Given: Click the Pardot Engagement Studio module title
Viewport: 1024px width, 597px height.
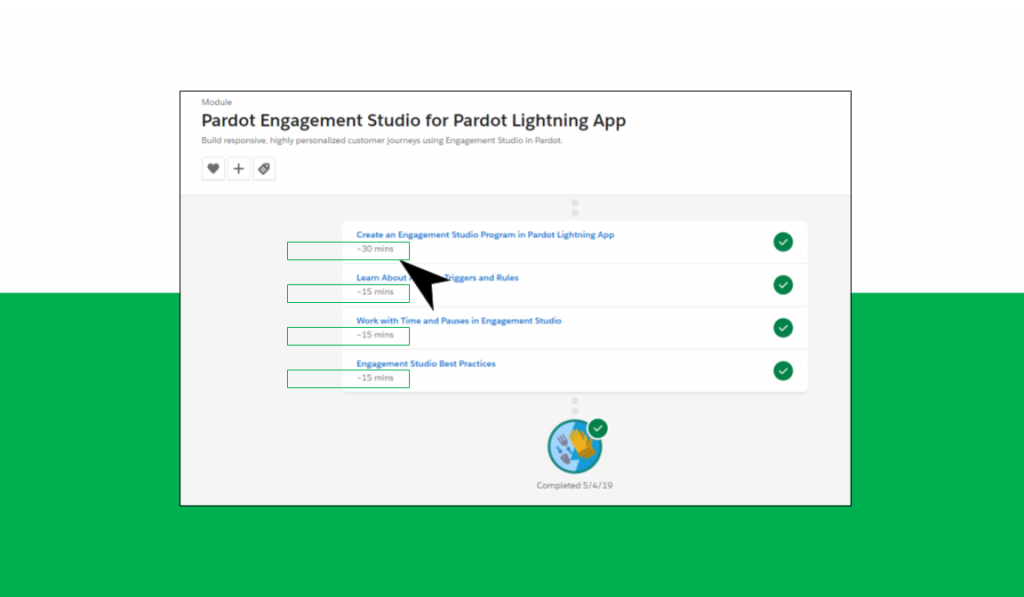Looking at the screenshot, I should [x=413, y=121].
